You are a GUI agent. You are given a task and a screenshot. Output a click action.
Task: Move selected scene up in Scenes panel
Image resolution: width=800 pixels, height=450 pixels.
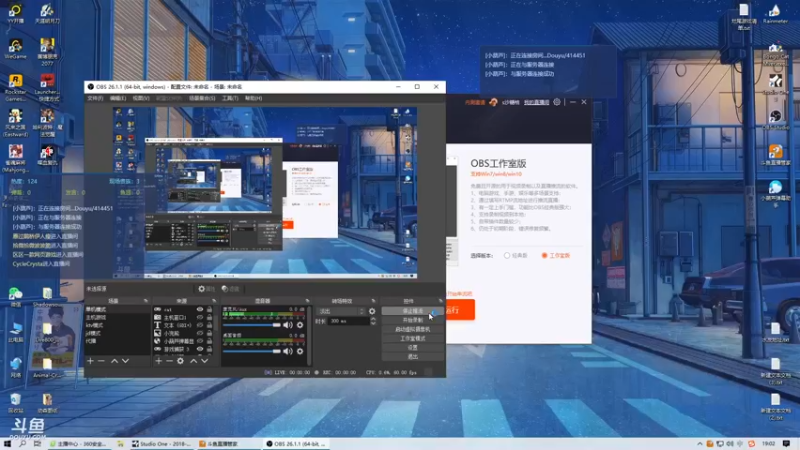[x=114, y=361]
